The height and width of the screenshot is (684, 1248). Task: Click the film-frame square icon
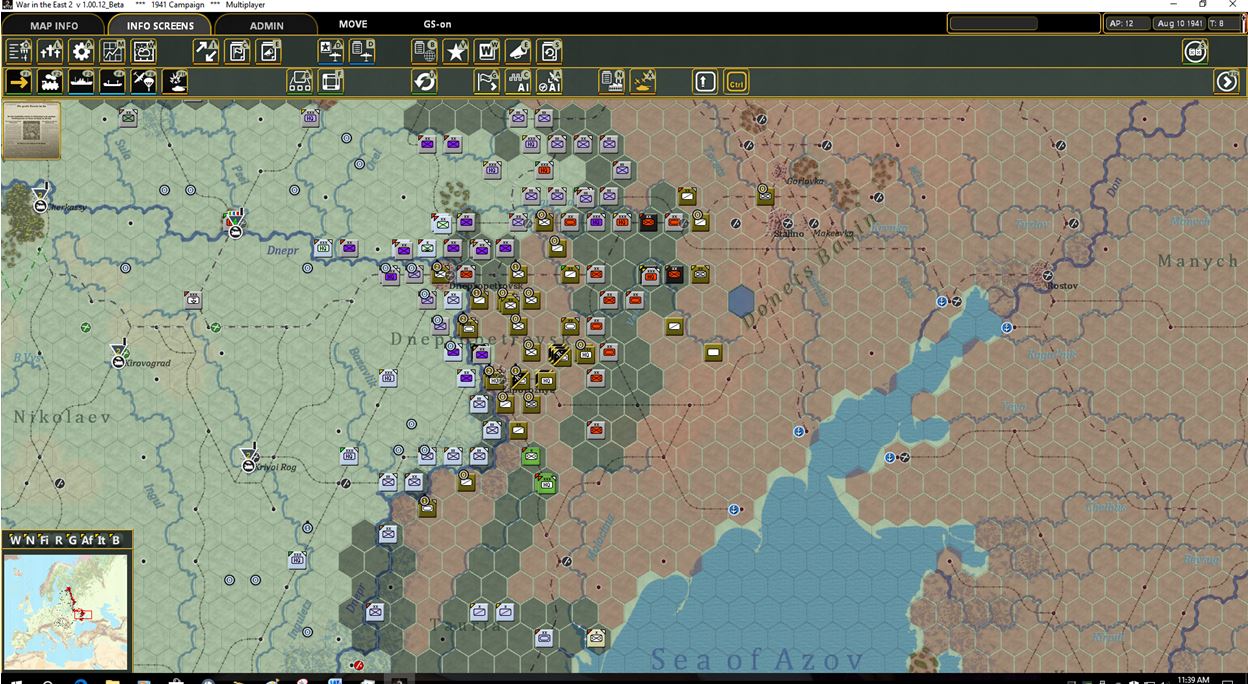click(331, 81)
